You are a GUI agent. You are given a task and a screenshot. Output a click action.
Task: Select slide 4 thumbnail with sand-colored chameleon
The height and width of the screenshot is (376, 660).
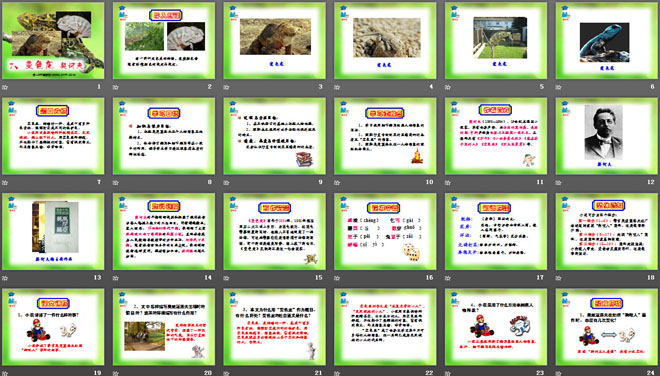tap(385, 40)
